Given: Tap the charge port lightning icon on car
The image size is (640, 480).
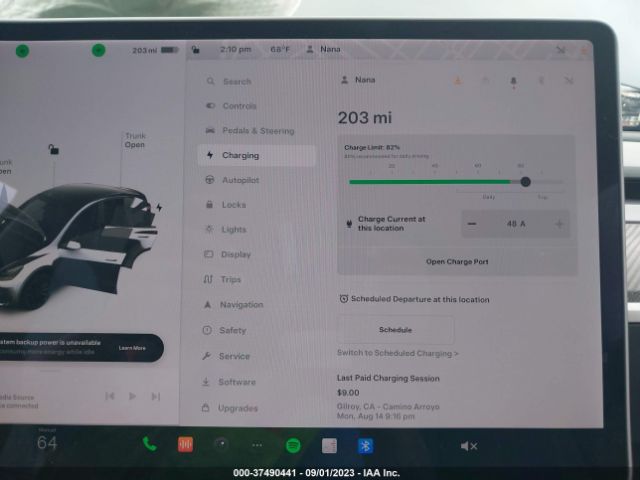Looking at the screenshot, I should (x=159, y=207).
